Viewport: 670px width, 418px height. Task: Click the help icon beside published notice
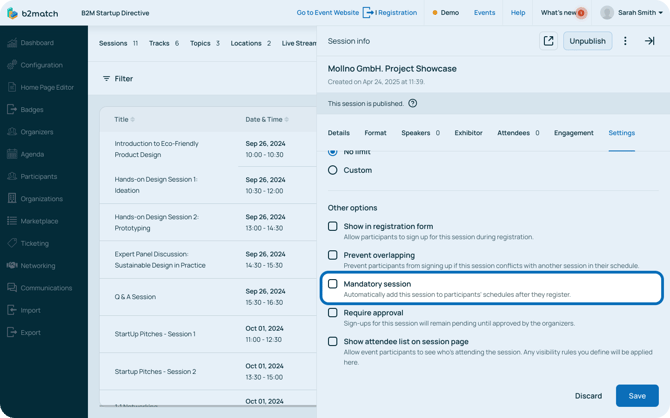point(413,103)
